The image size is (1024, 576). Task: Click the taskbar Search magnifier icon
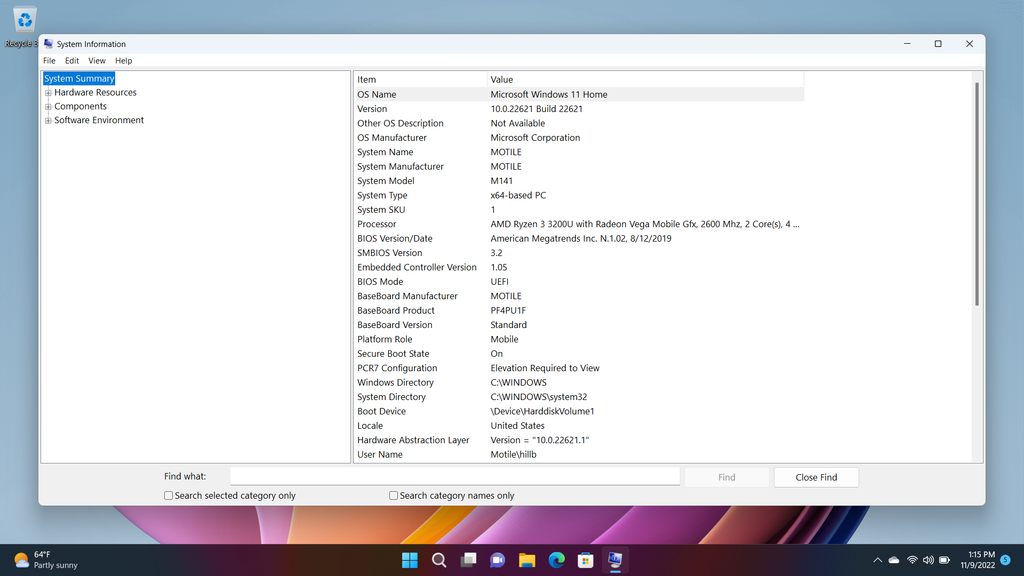coord(439,560)
